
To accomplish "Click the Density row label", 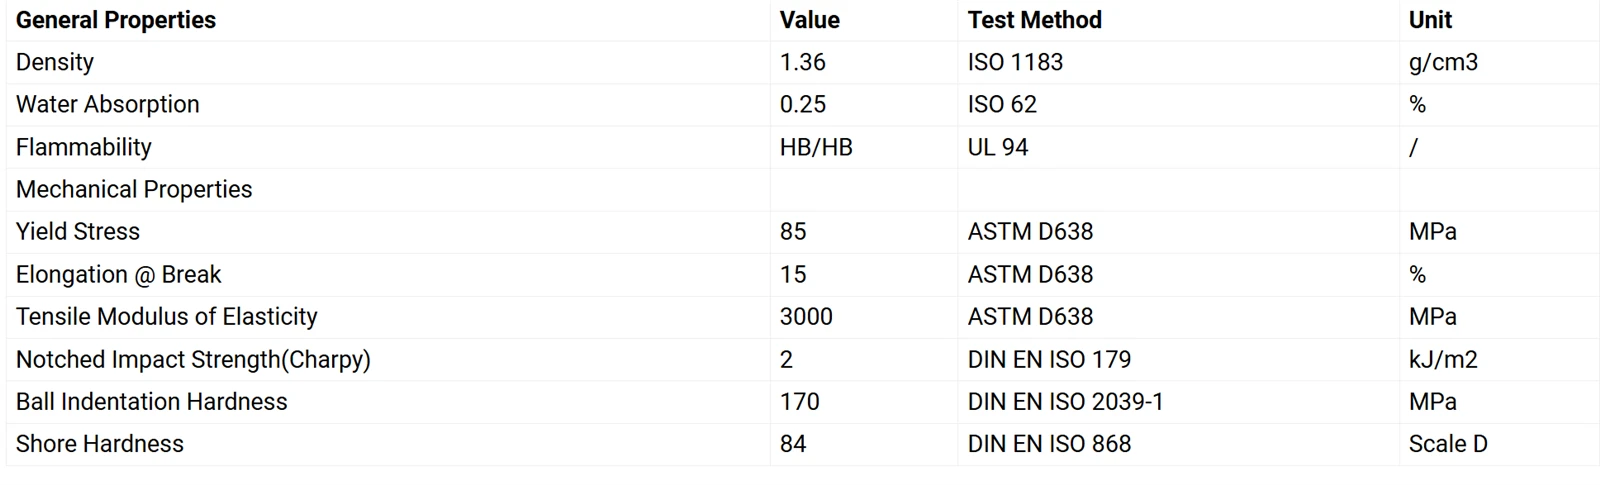I will [55, 62].
